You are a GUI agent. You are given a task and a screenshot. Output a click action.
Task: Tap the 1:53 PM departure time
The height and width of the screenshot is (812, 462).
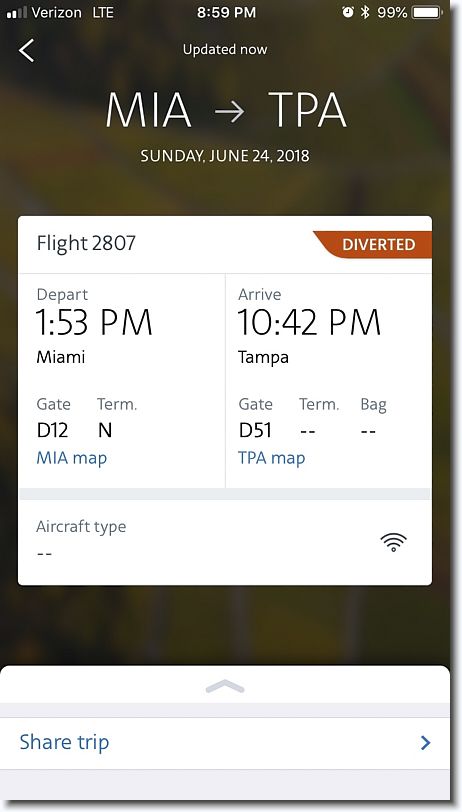pos(94,322)
